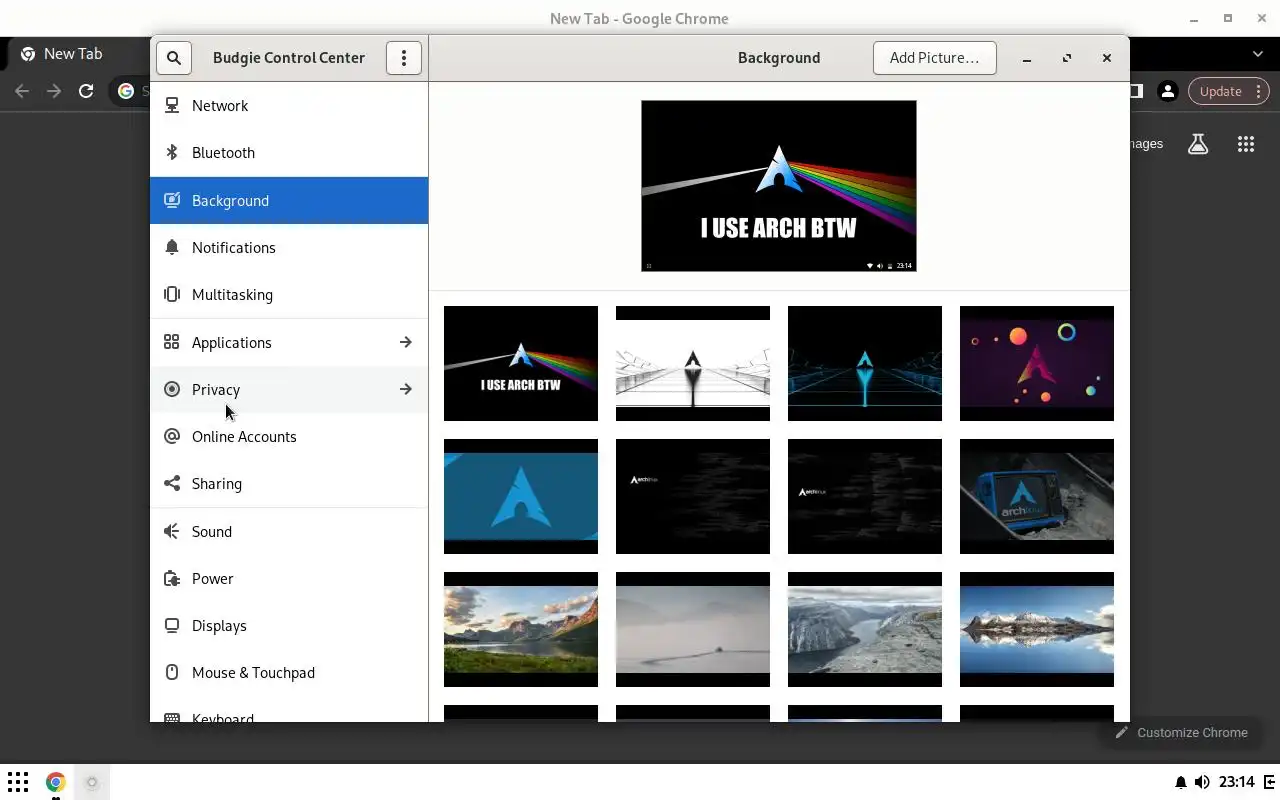Click the Chrome Update button
Viewport: 1280px width, 800px height.
[x=1228, y=91]
